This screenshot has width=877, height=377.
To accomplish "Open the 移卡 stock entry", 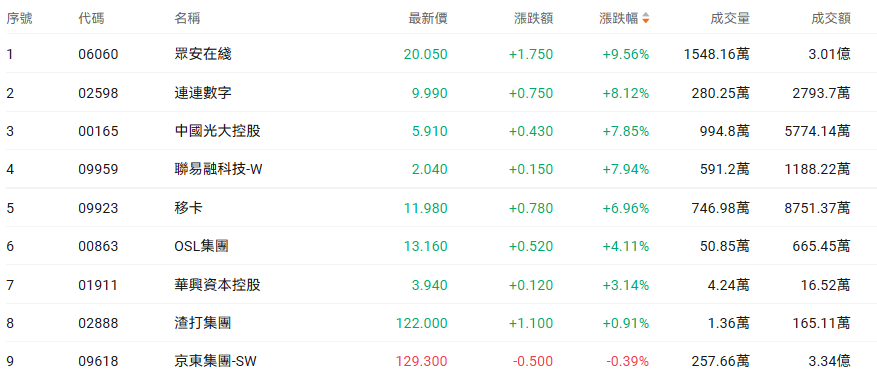I will tap(188, 208).
